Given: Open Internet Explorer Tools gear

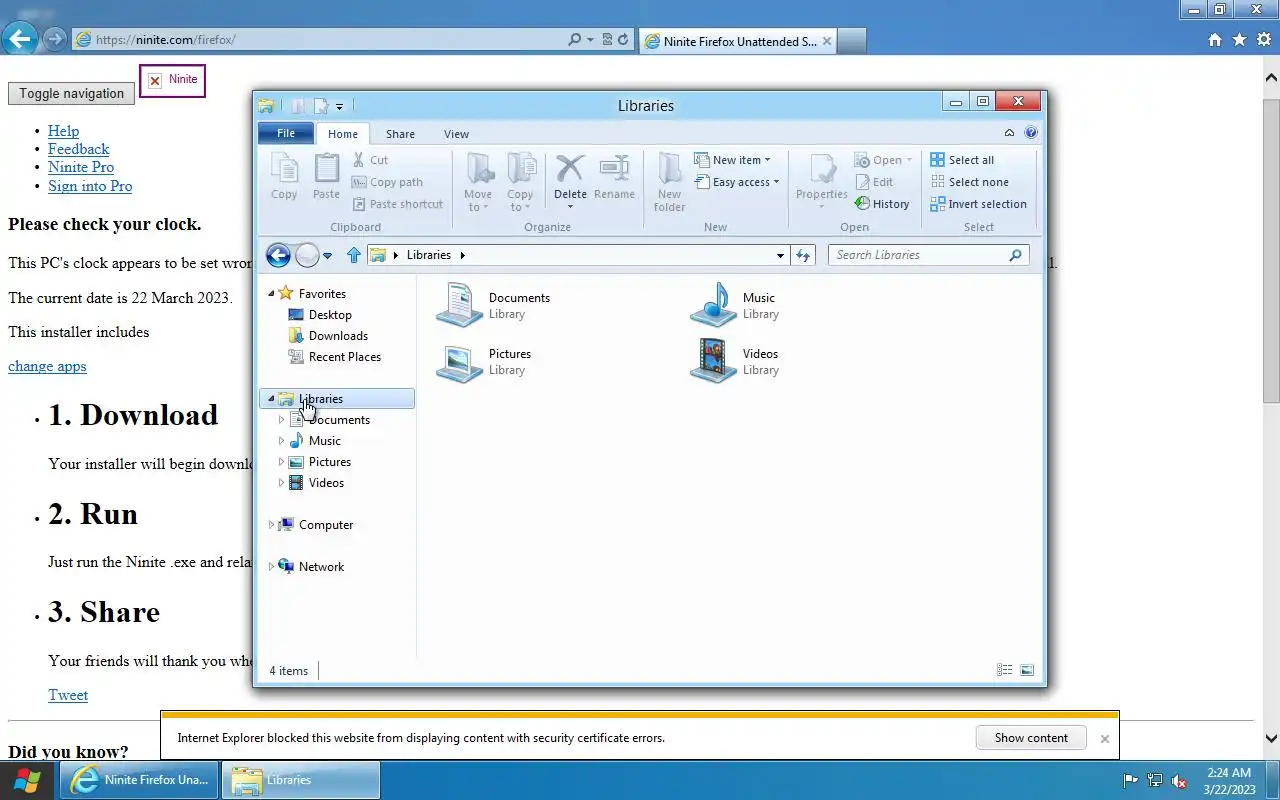Looking at the screenshot, I should click(x=1263, y=40).
